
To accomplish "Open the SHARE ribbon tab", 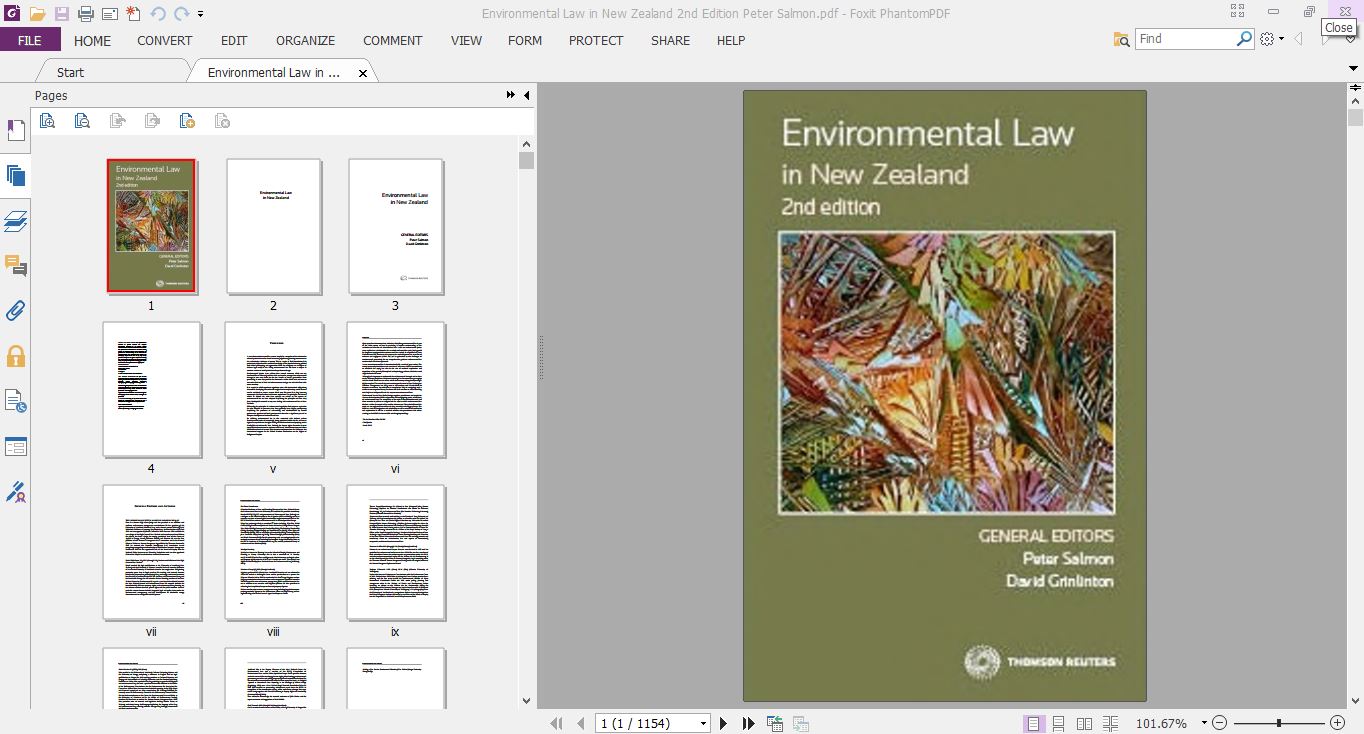I will (x=670, y=40).
